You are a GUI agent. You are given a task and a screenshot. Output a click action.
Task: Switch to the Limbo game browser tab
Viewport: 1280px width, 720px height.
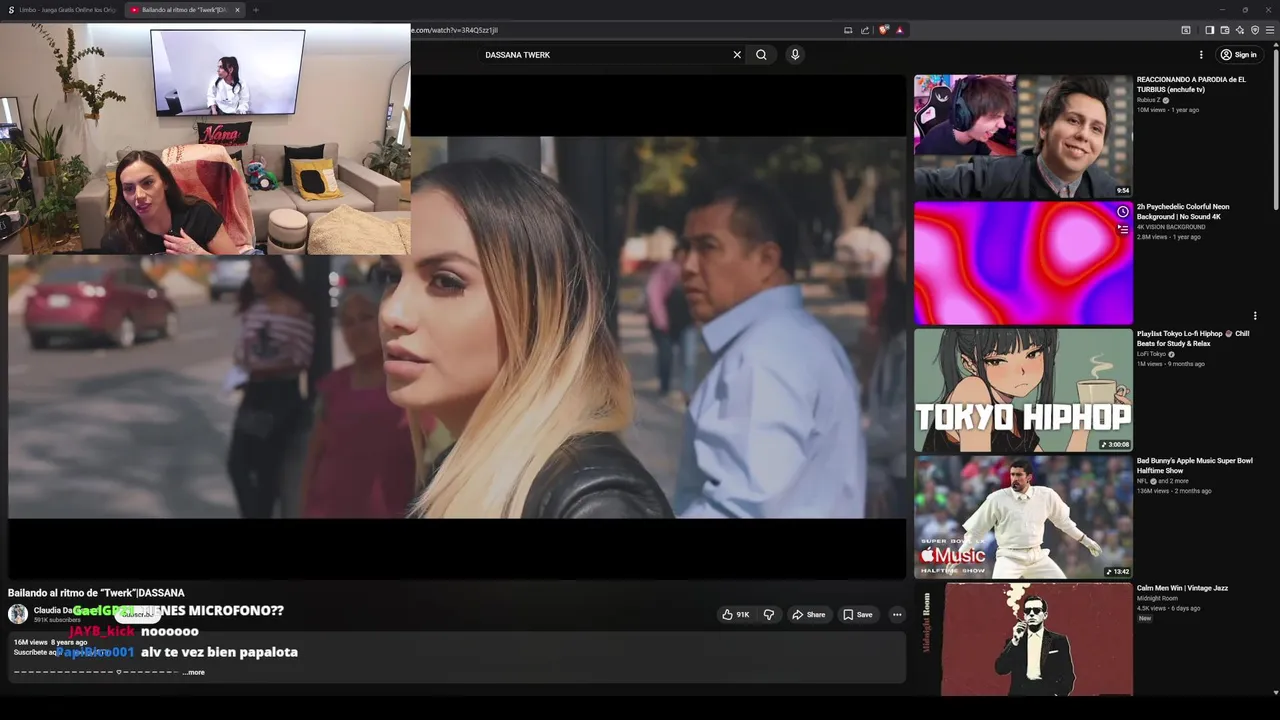62,10
